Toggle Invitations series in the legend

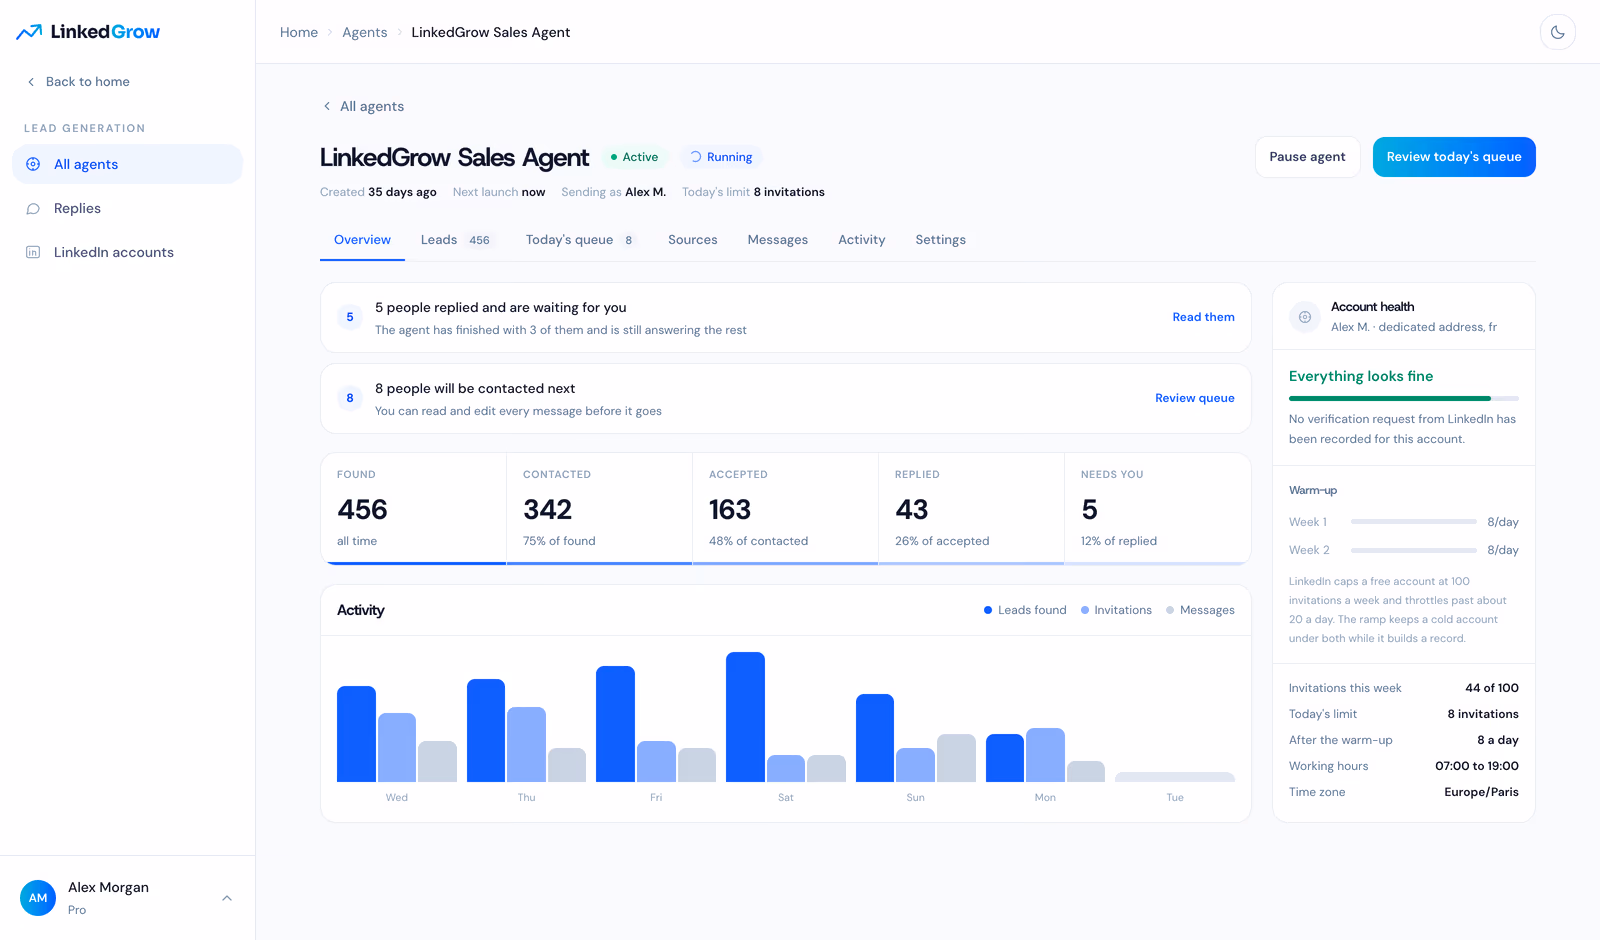coord(1116,610)
